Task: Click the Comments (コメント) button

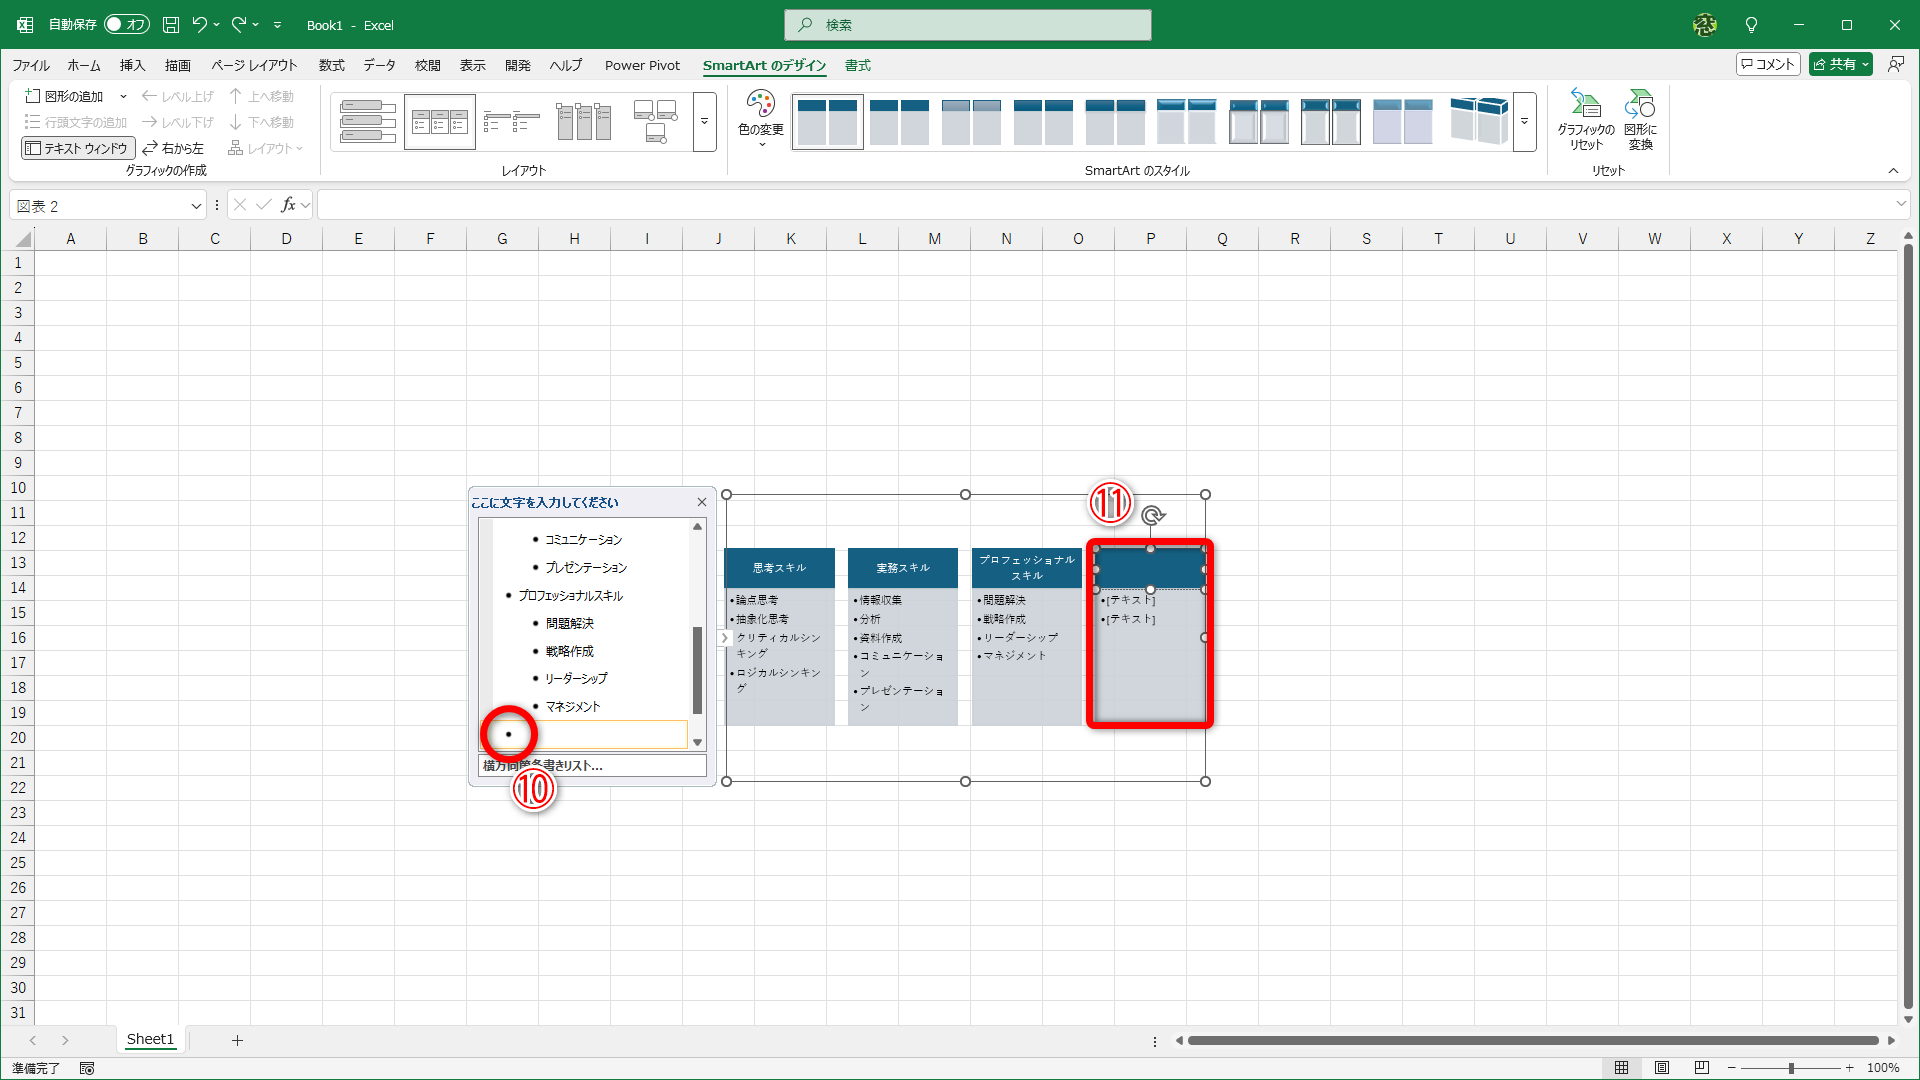Action: (1768, 64)
